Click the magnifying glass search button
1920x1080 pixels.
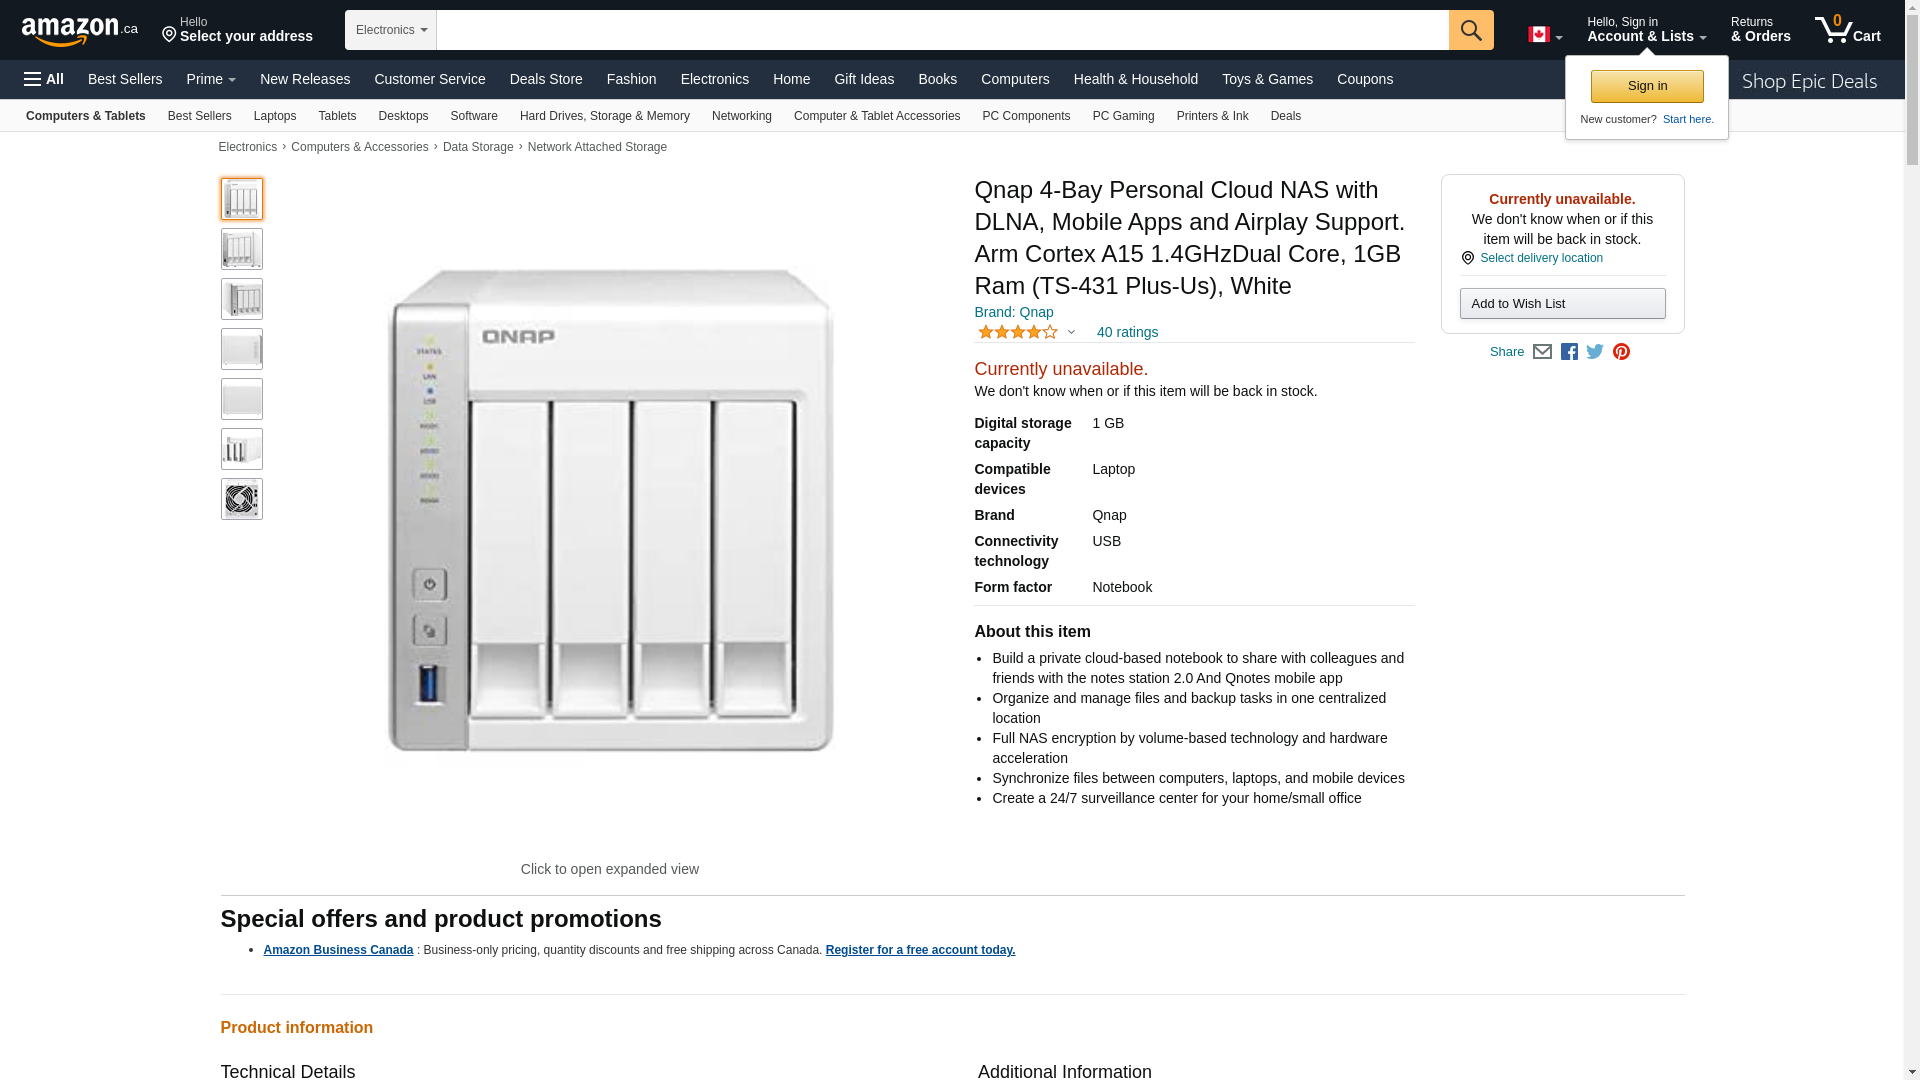click(x=1470, y=30)
